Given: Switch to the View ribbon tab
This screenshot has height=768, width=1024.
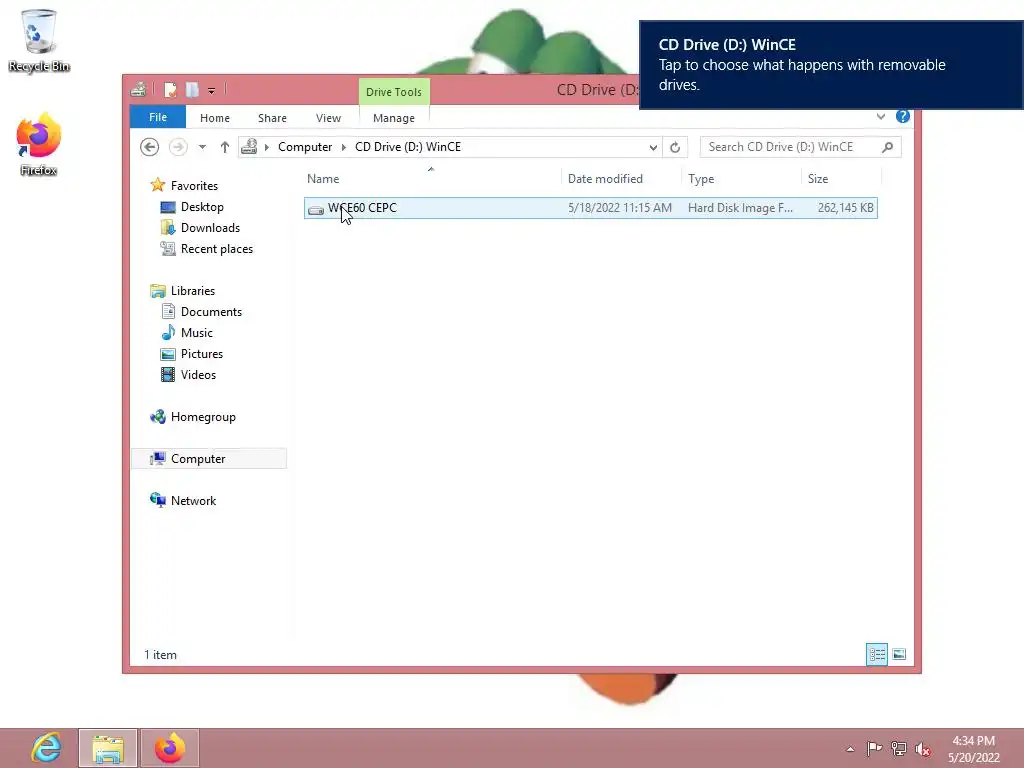Looking at the screenshot, I should pos(328,118).
